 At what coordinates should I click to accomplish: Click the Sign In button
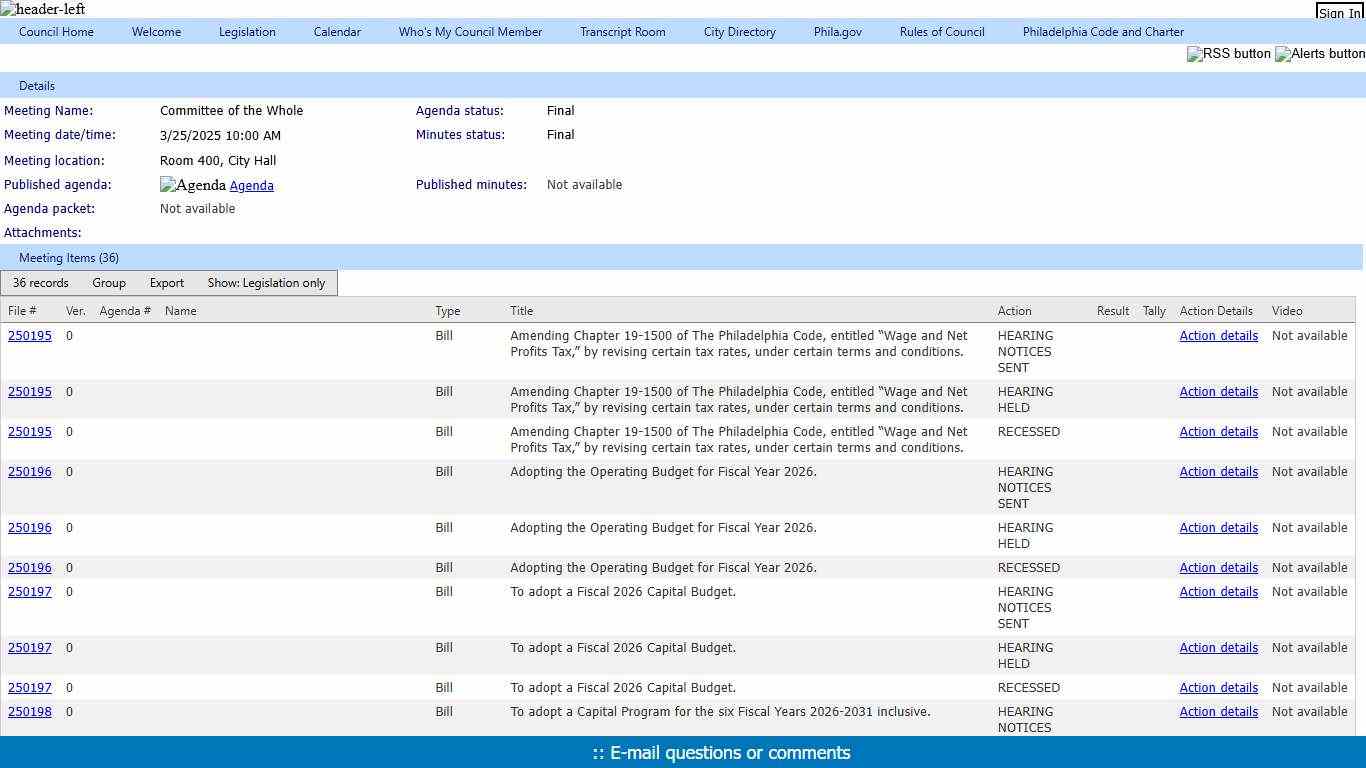tap(1339, 13)
